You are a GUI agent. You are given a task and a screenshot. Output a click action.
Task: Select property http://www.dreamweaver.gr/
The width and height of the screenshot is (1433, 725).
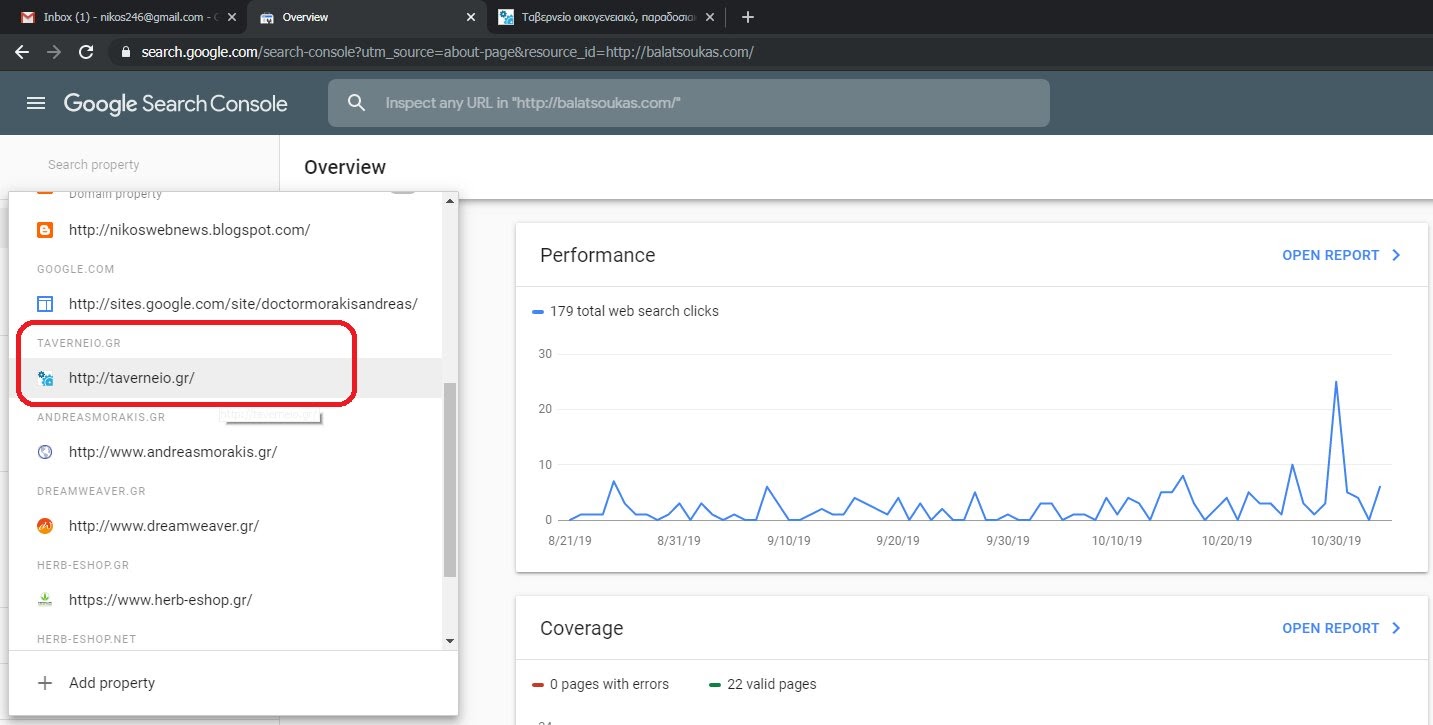226,526
